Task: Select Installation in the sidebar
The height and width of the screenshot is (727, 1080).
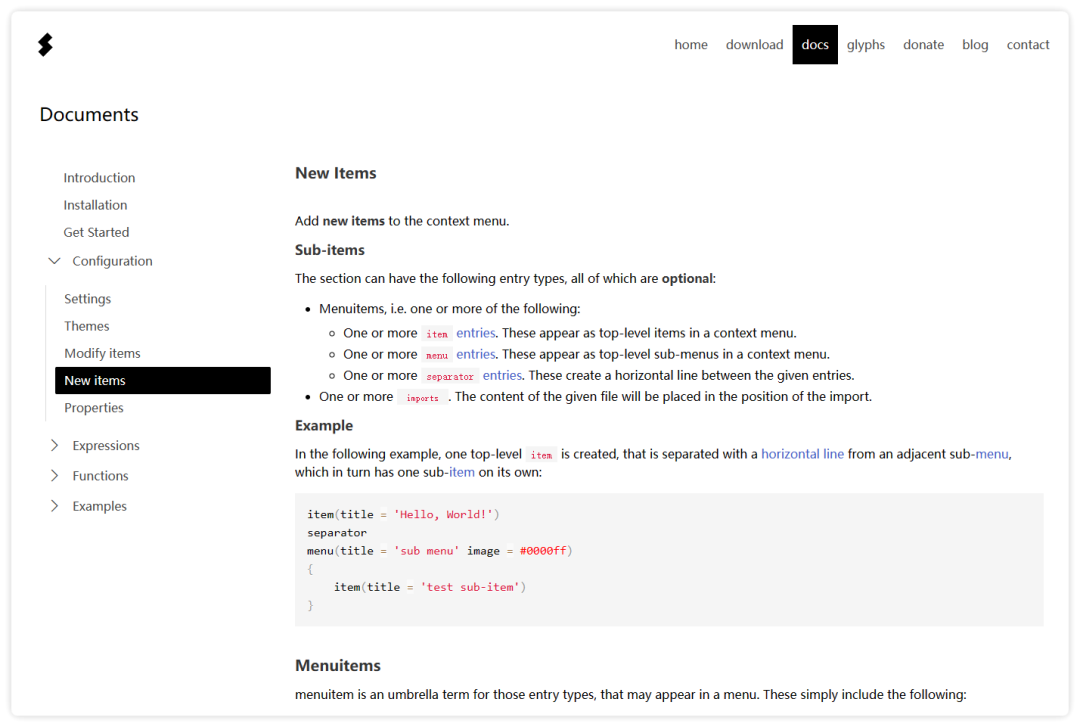Action: [95, 205]
